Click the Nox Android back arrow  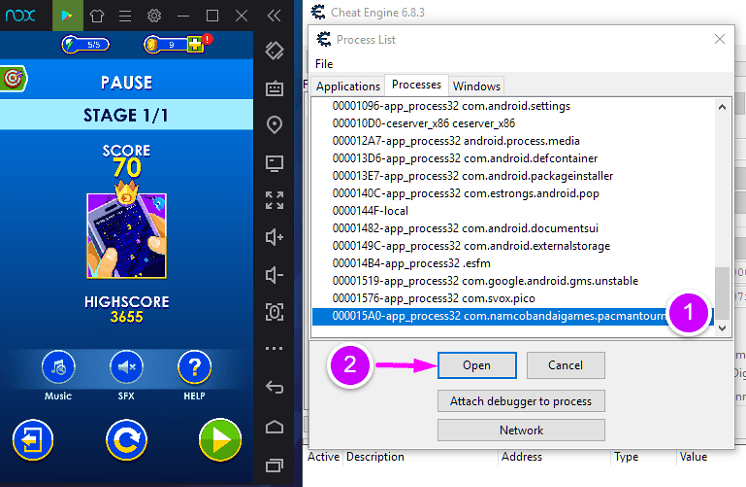click(x=275, y=387)
